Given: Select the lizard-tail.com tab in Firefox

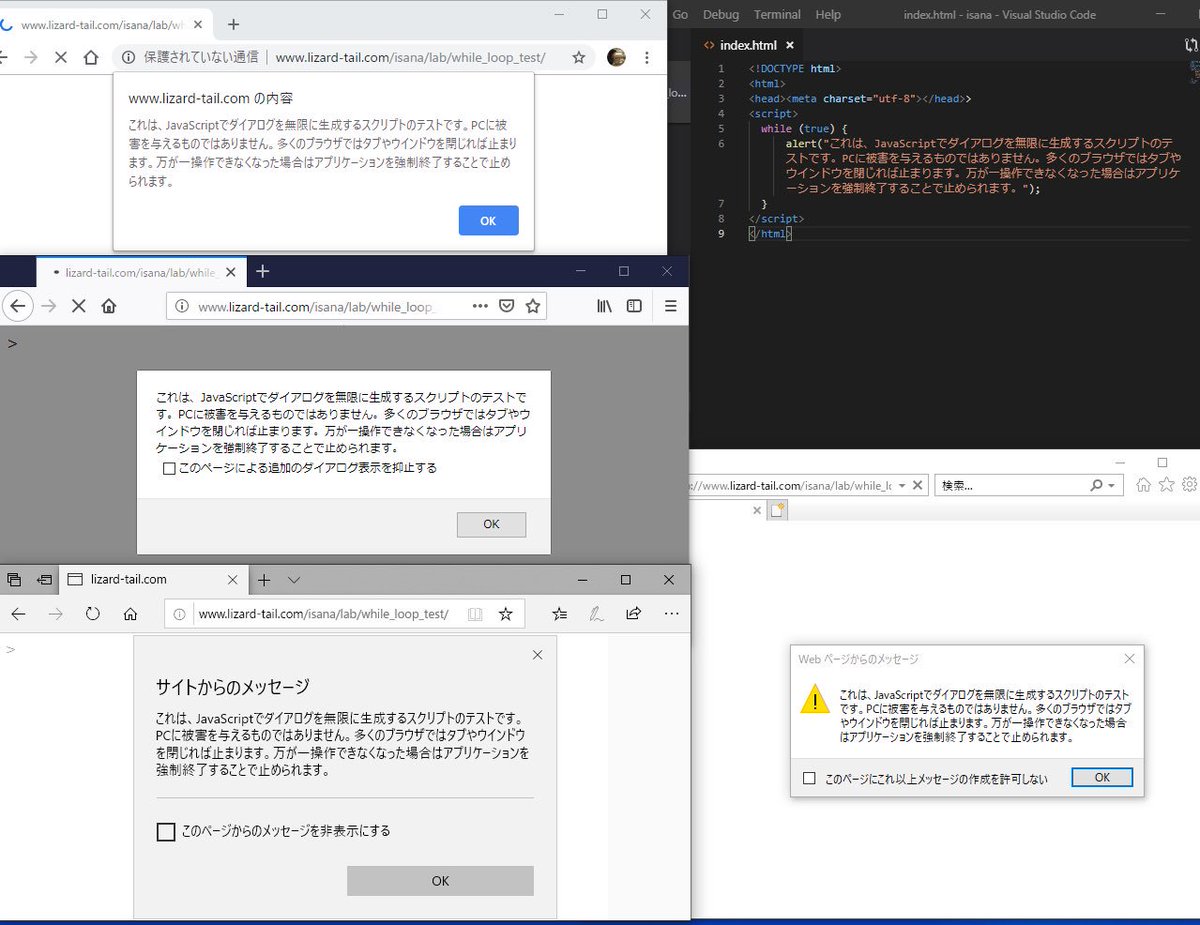Looking at the screenshot, I should point(140,271).
